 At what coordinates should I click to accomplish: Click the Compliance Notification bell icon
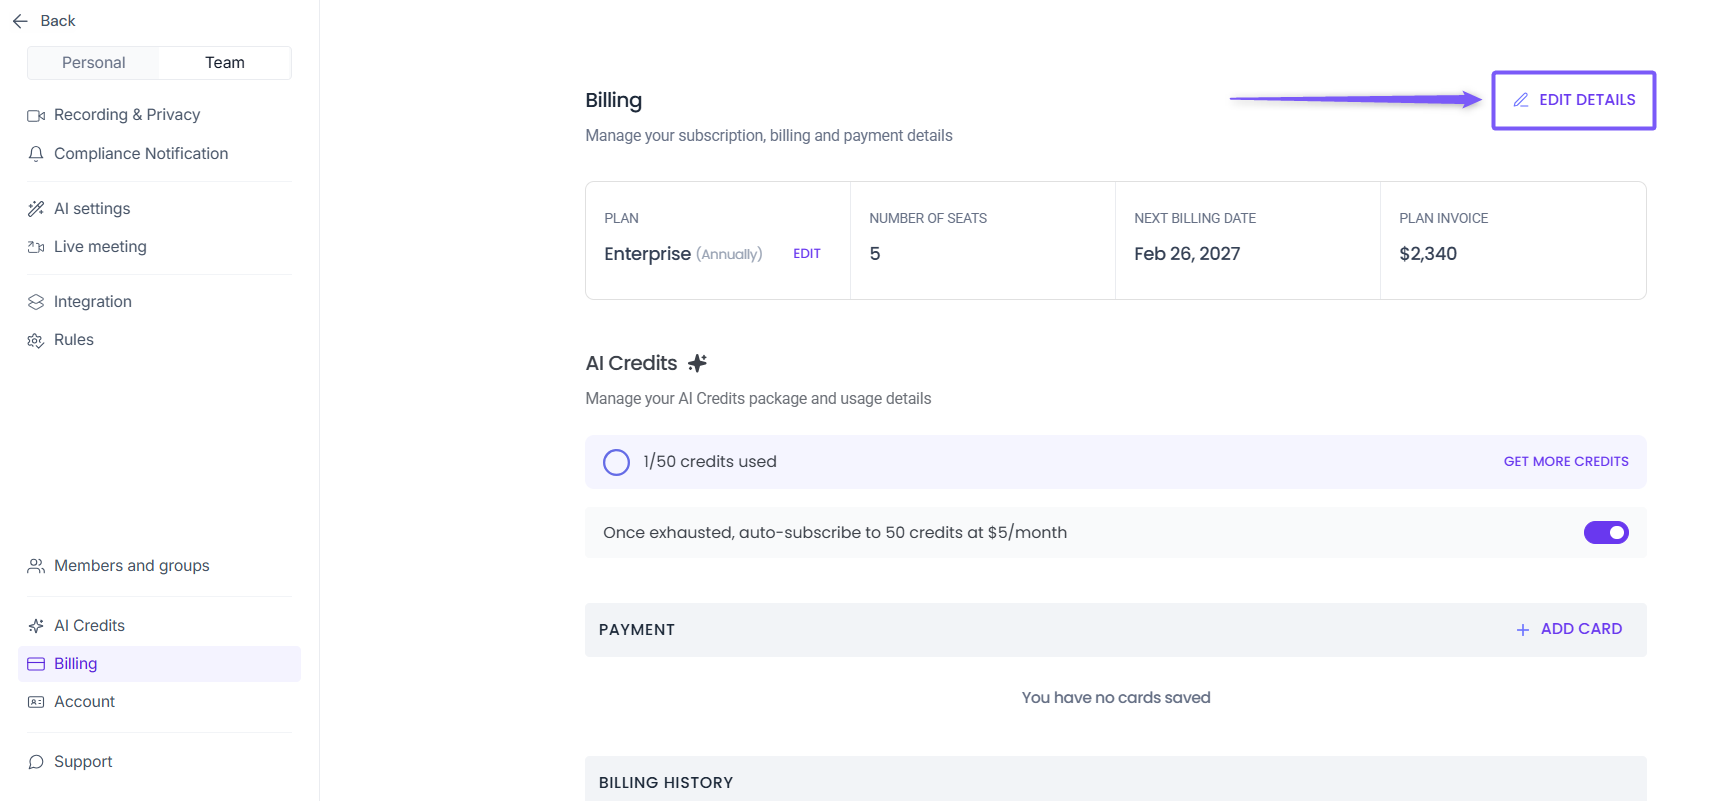click(36, 154)
